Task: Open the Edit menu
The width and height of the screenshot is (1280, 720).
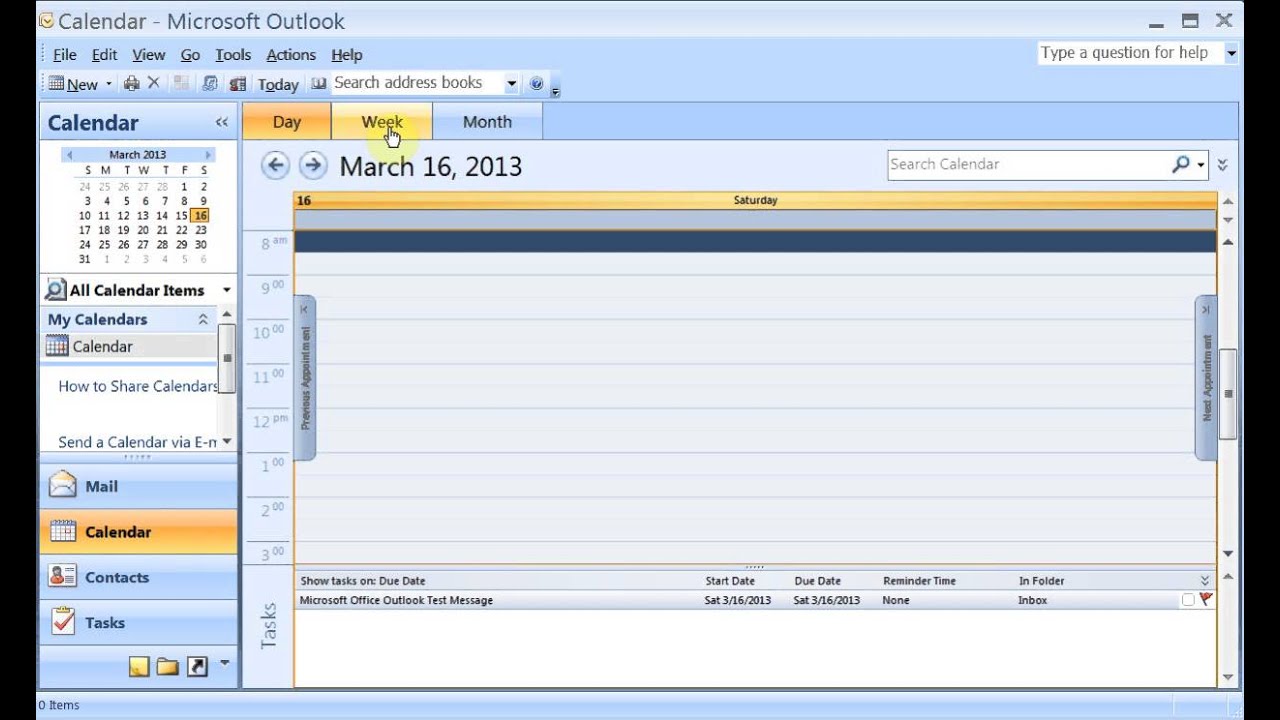Action: pos(104,55)
